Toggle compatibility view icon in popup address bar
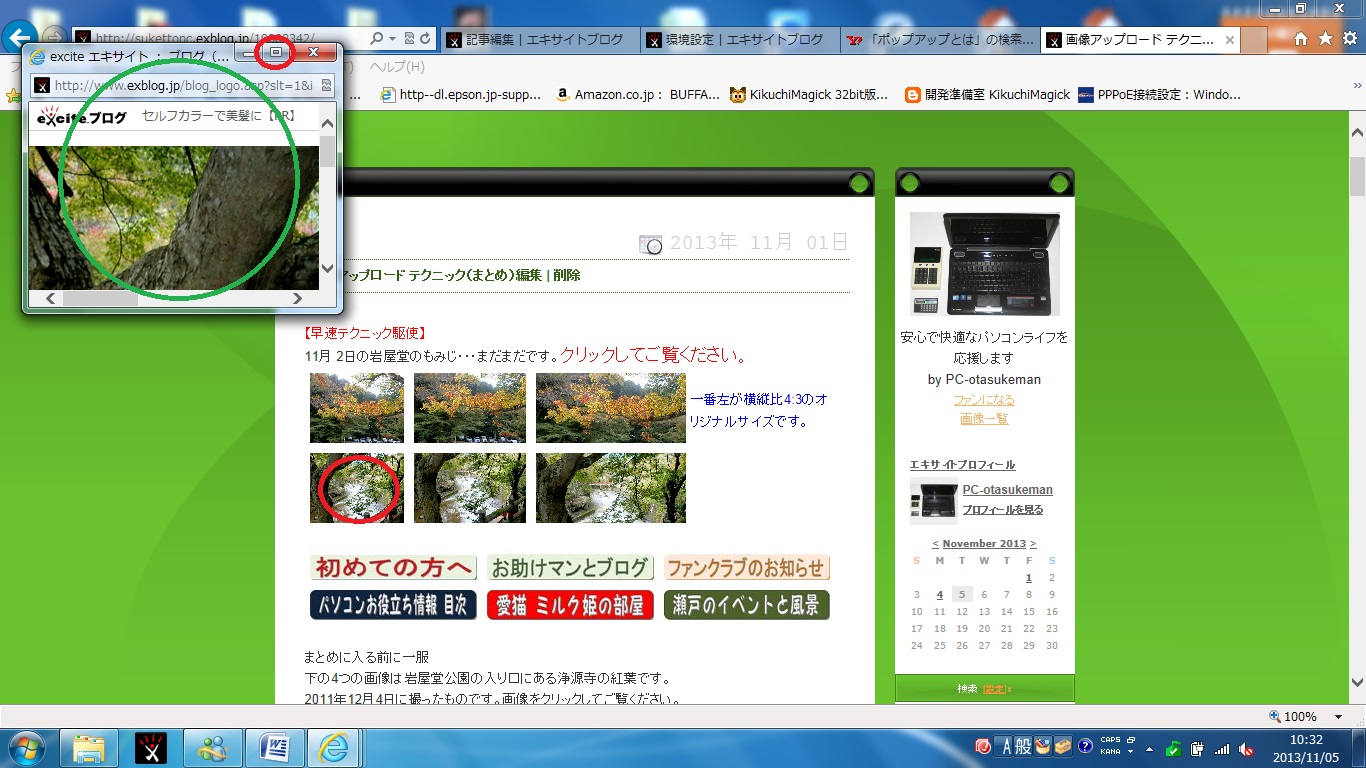This screenshot has width=1366, height=768. coord(326,85)
